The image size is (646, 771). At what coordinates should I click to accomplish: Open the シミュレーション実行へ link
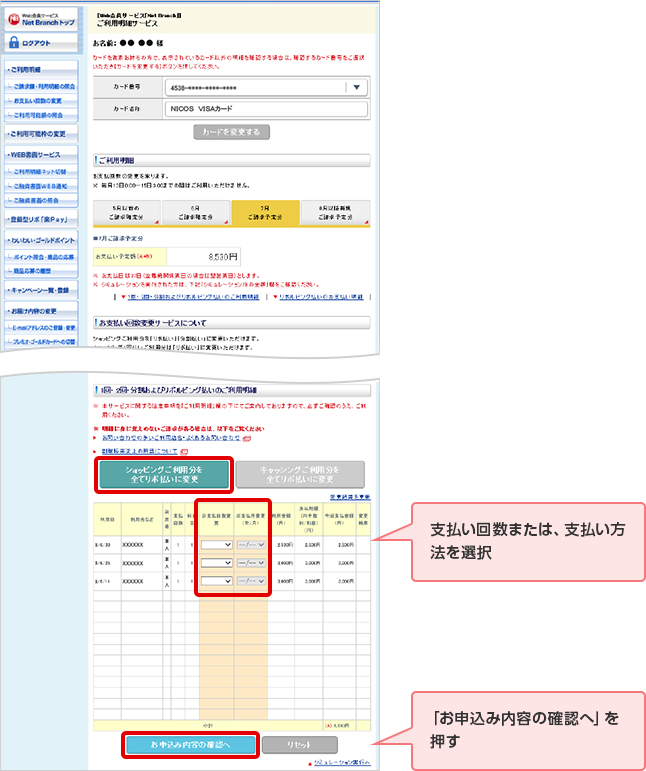[x=343, y=762]
